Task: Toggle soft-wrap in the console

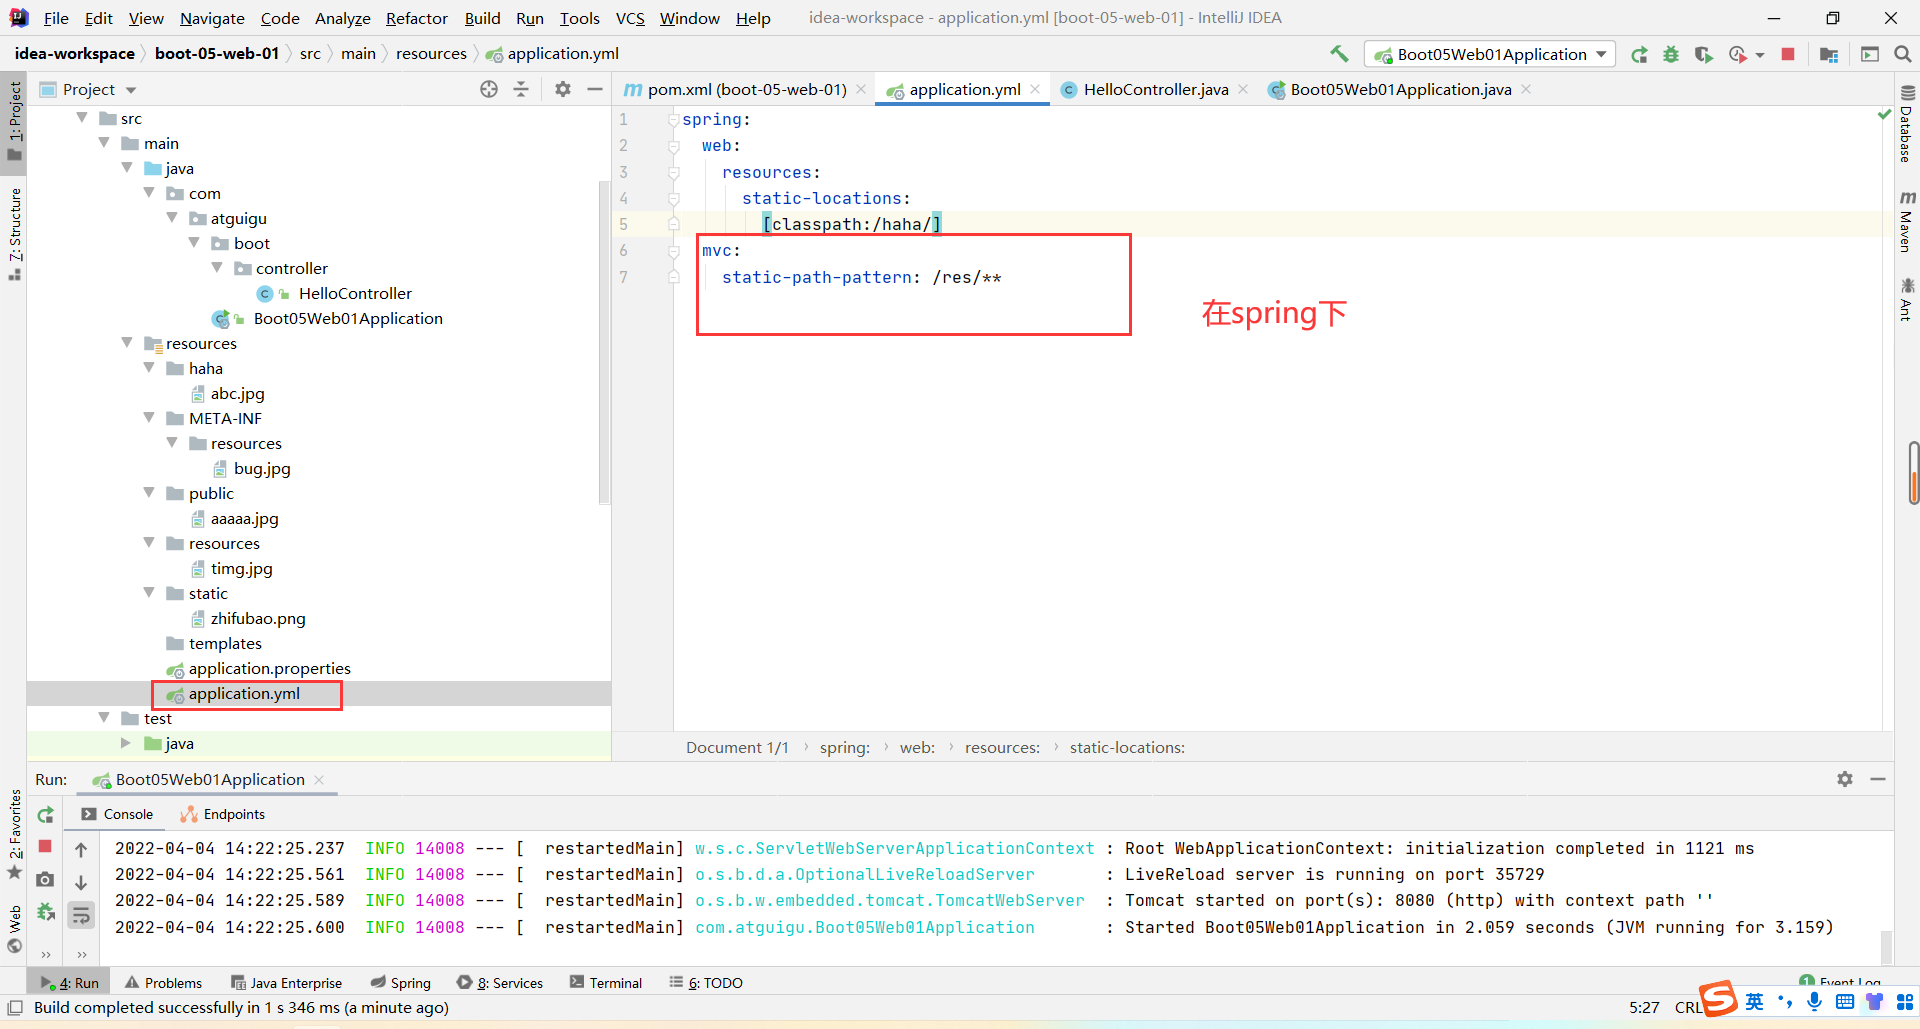Action: coord(81,915)
